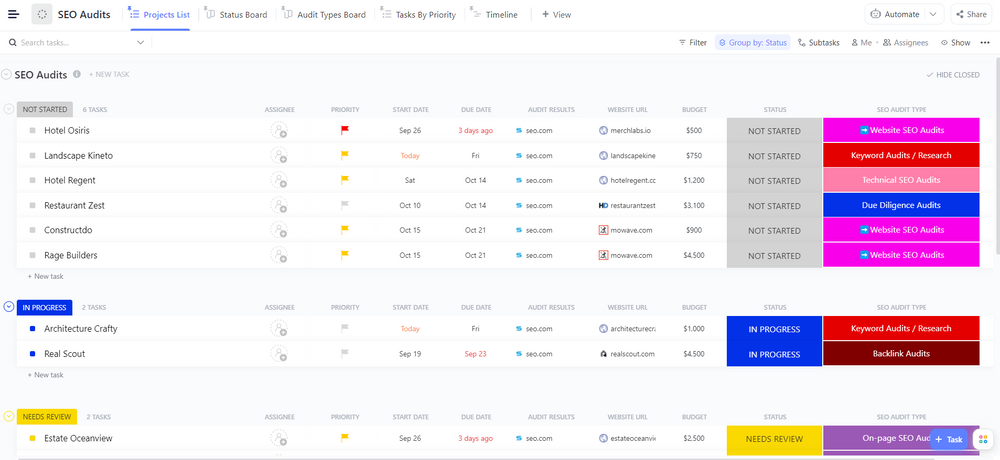Click the Subtasks icon button
This screenshot has width=1000, height=460.
point(803,43)
